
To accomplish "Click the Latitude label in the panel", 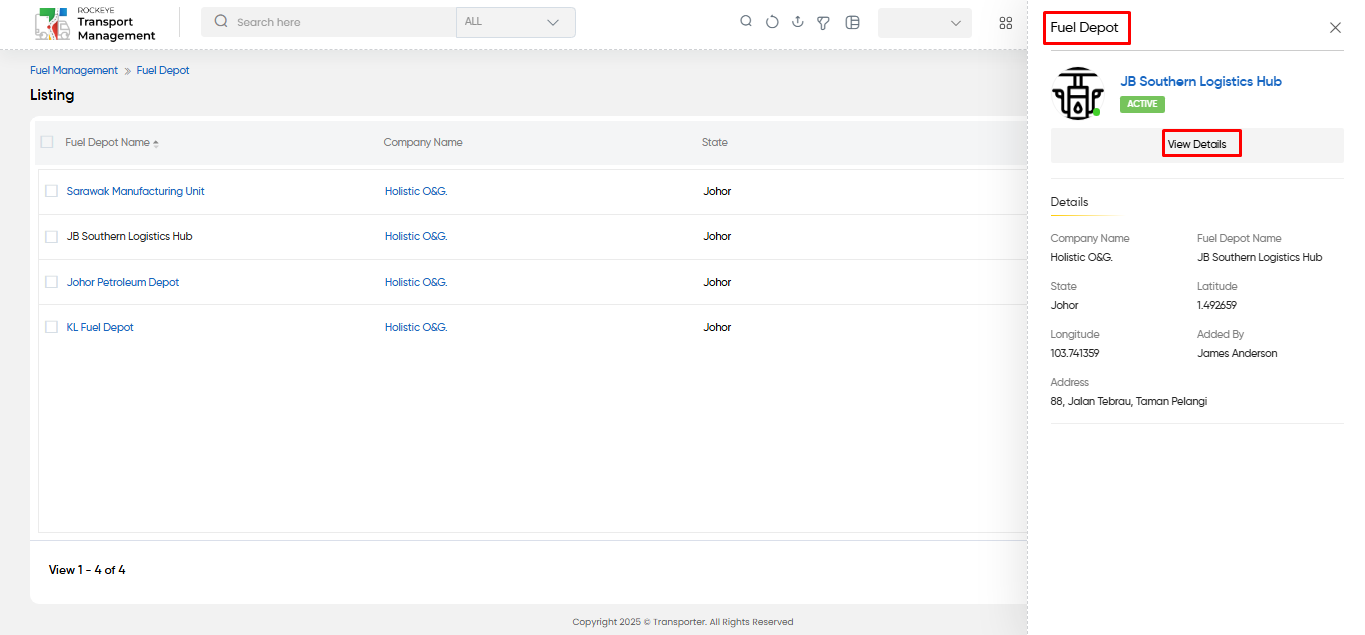I will (x=1217, y=287).
